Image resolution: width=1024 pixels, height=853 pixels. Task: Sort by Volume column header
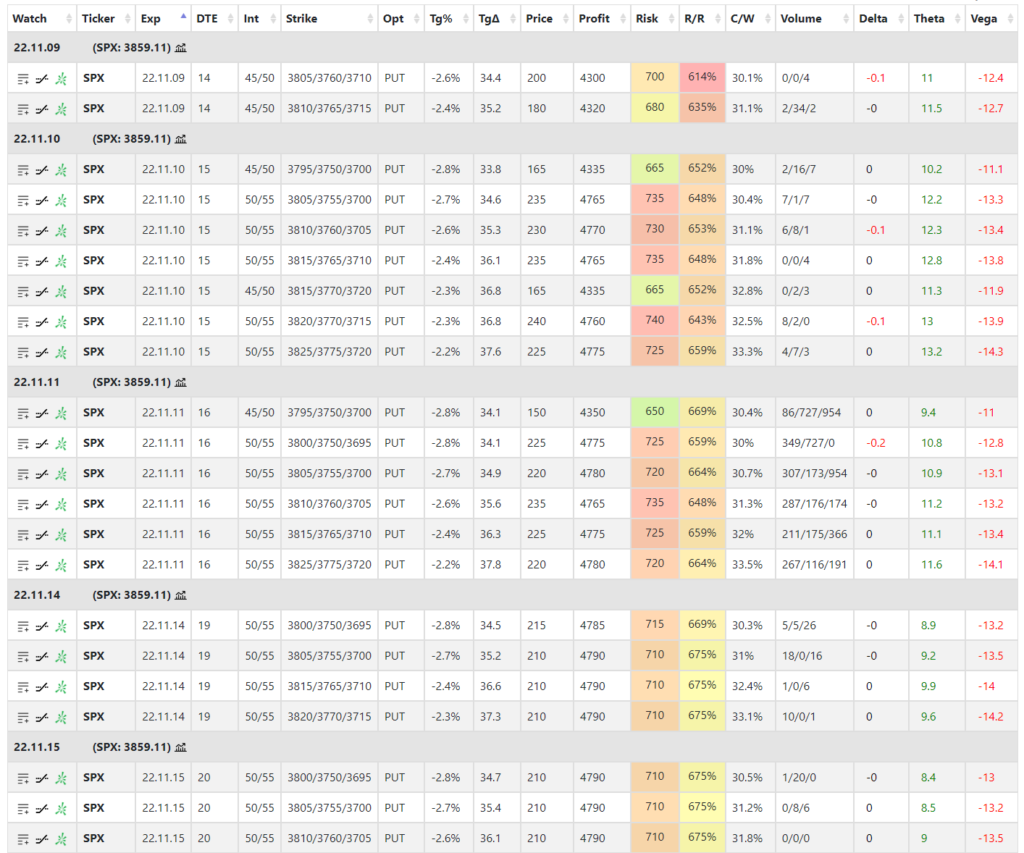tap(814, 19)
